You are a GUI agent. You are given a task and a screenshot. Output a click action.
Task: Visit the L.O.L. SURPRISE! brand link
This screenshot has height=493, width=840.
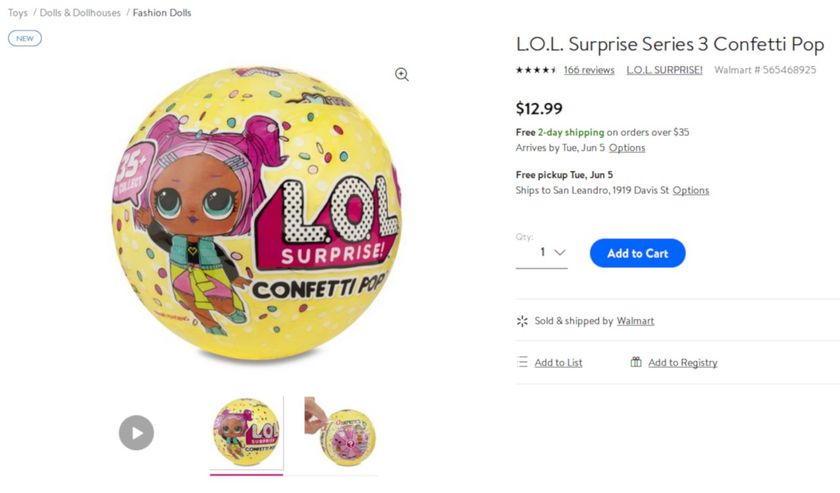click(664, 70)
